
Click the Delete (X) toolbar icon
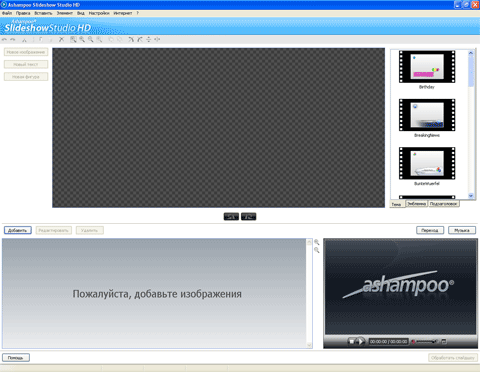61,40
